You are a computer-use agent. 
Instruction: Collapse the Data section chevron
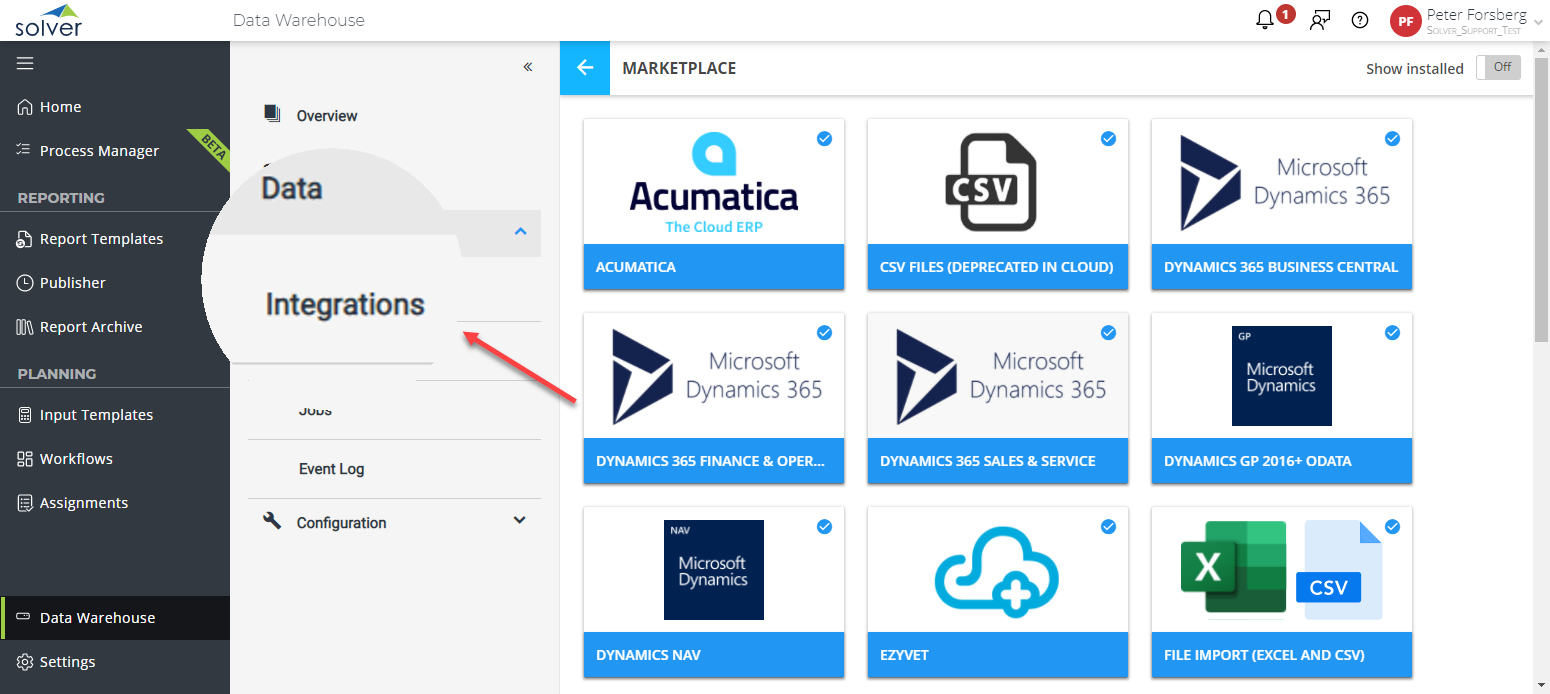click(x=520, y=232)
